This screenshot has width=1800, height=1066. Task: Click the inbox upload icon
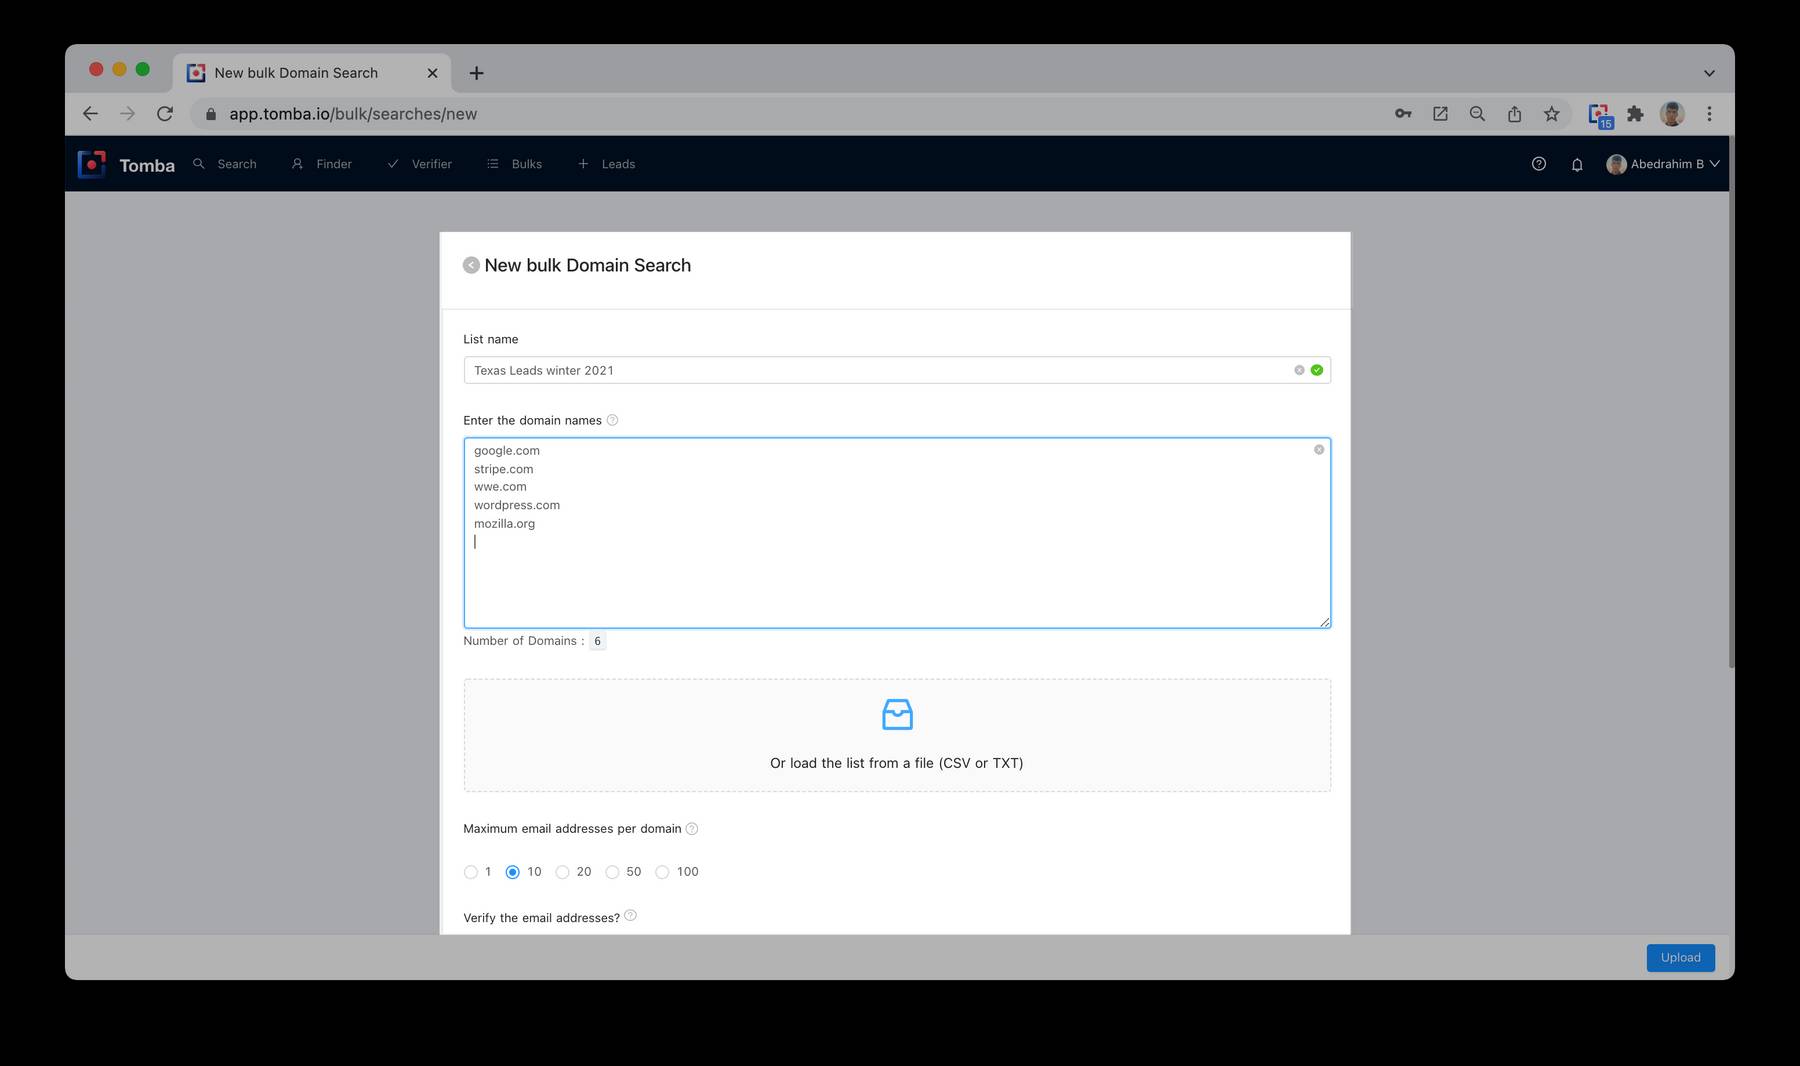[897, 714]
